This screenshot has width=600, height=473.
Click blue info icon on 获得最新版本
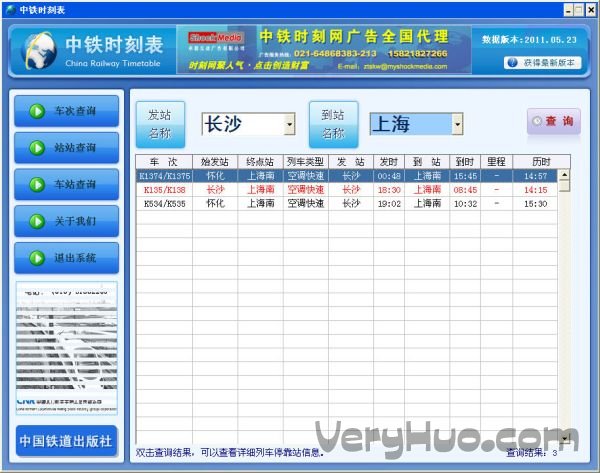coord(512,62)
